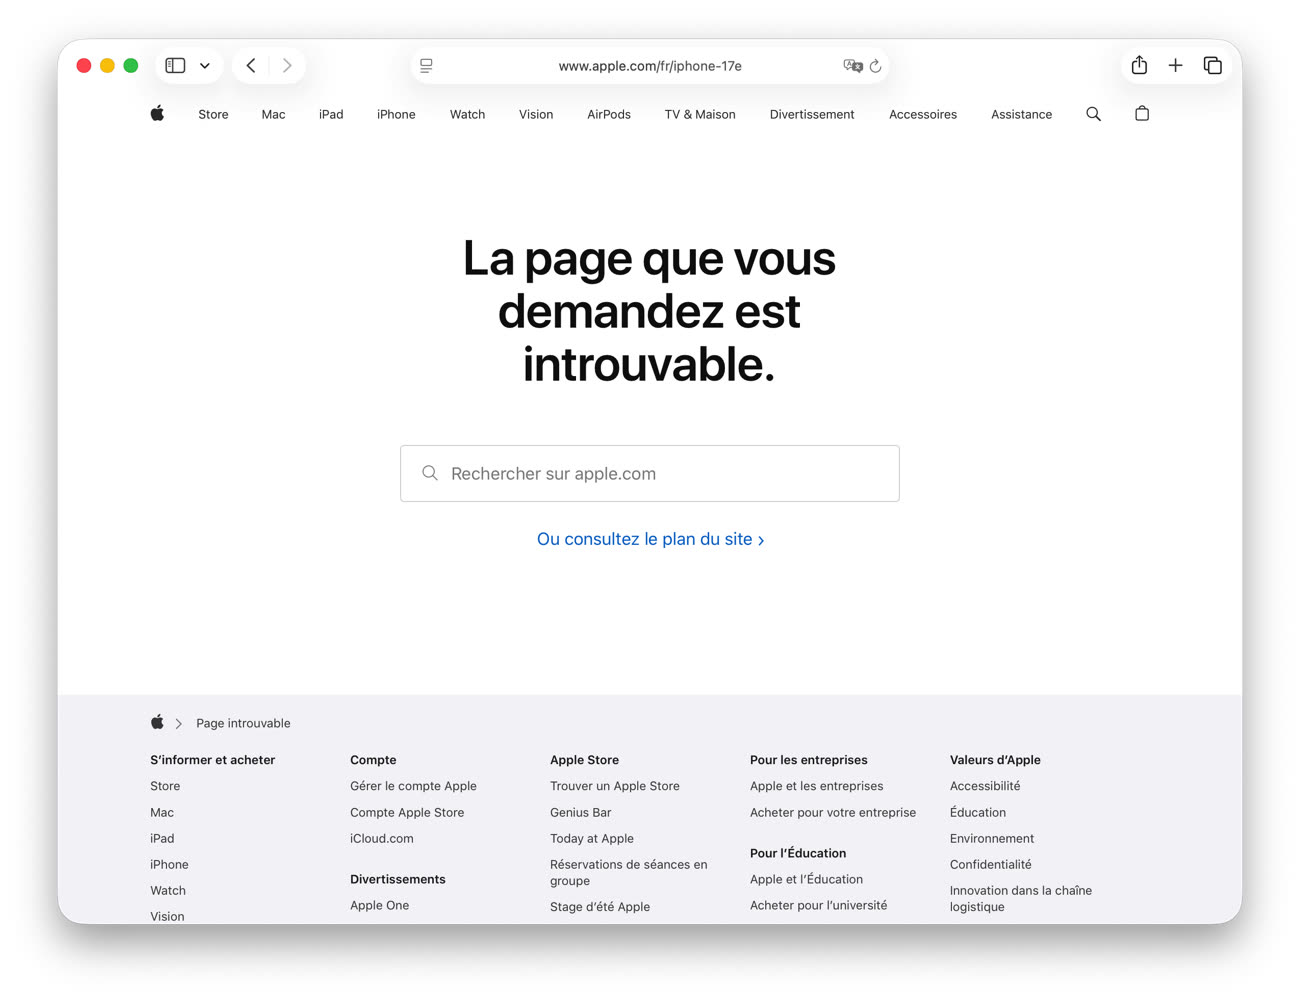Reload the page with refresh icon

[x=875, y=66]
